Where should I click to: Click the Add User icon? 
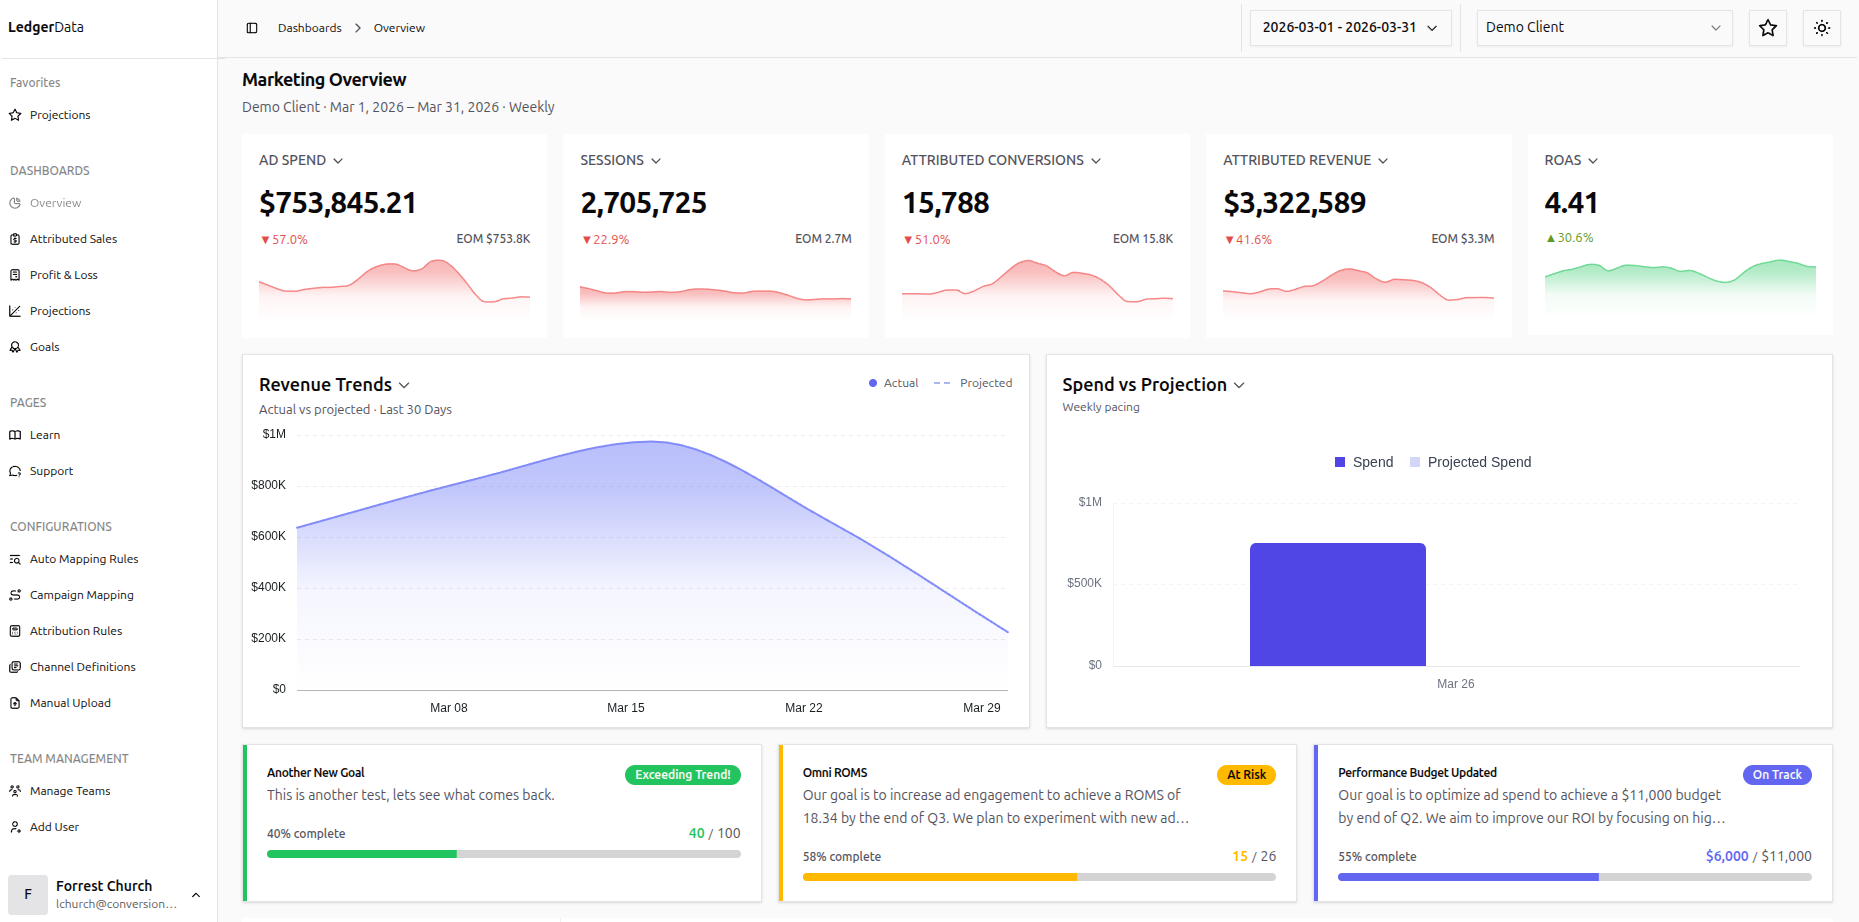click(x=15, y=827)
